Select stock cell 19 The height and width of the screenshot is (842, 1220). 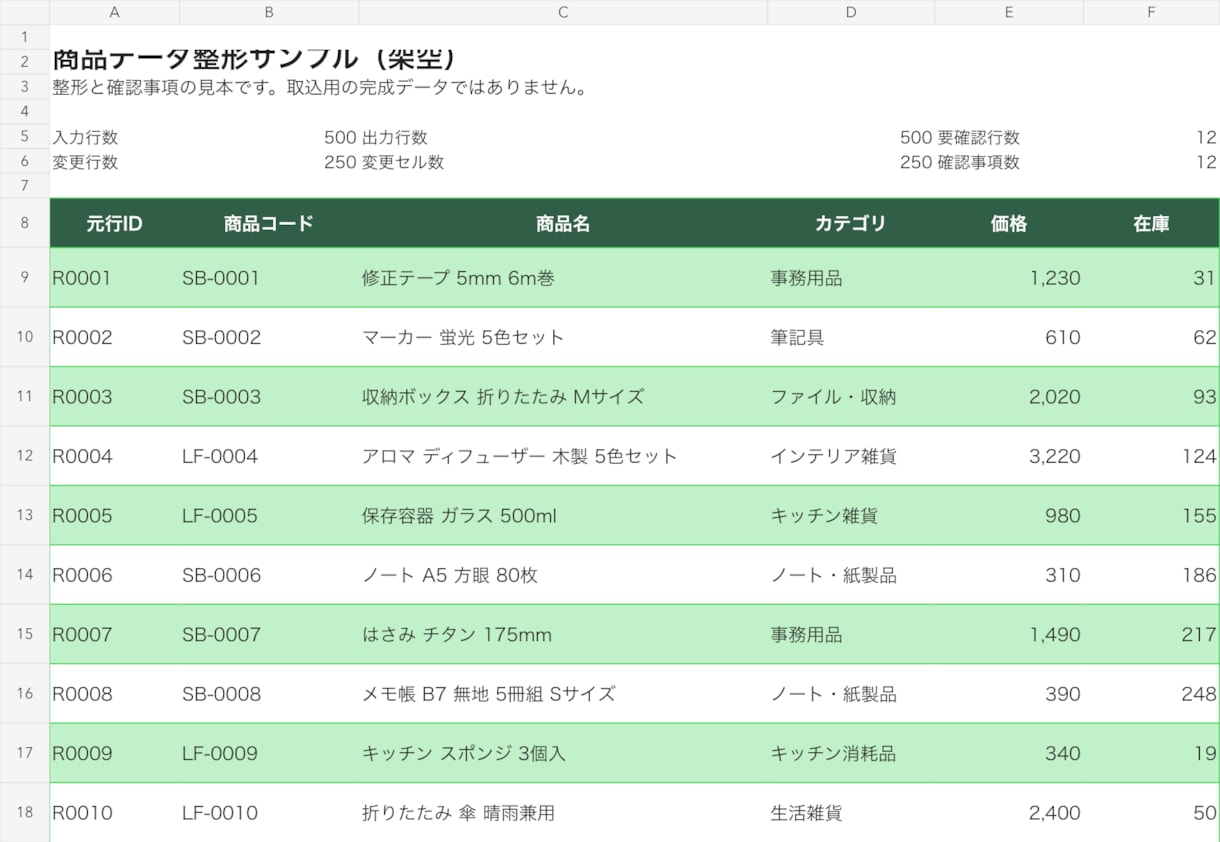[x=1152, y=753]
